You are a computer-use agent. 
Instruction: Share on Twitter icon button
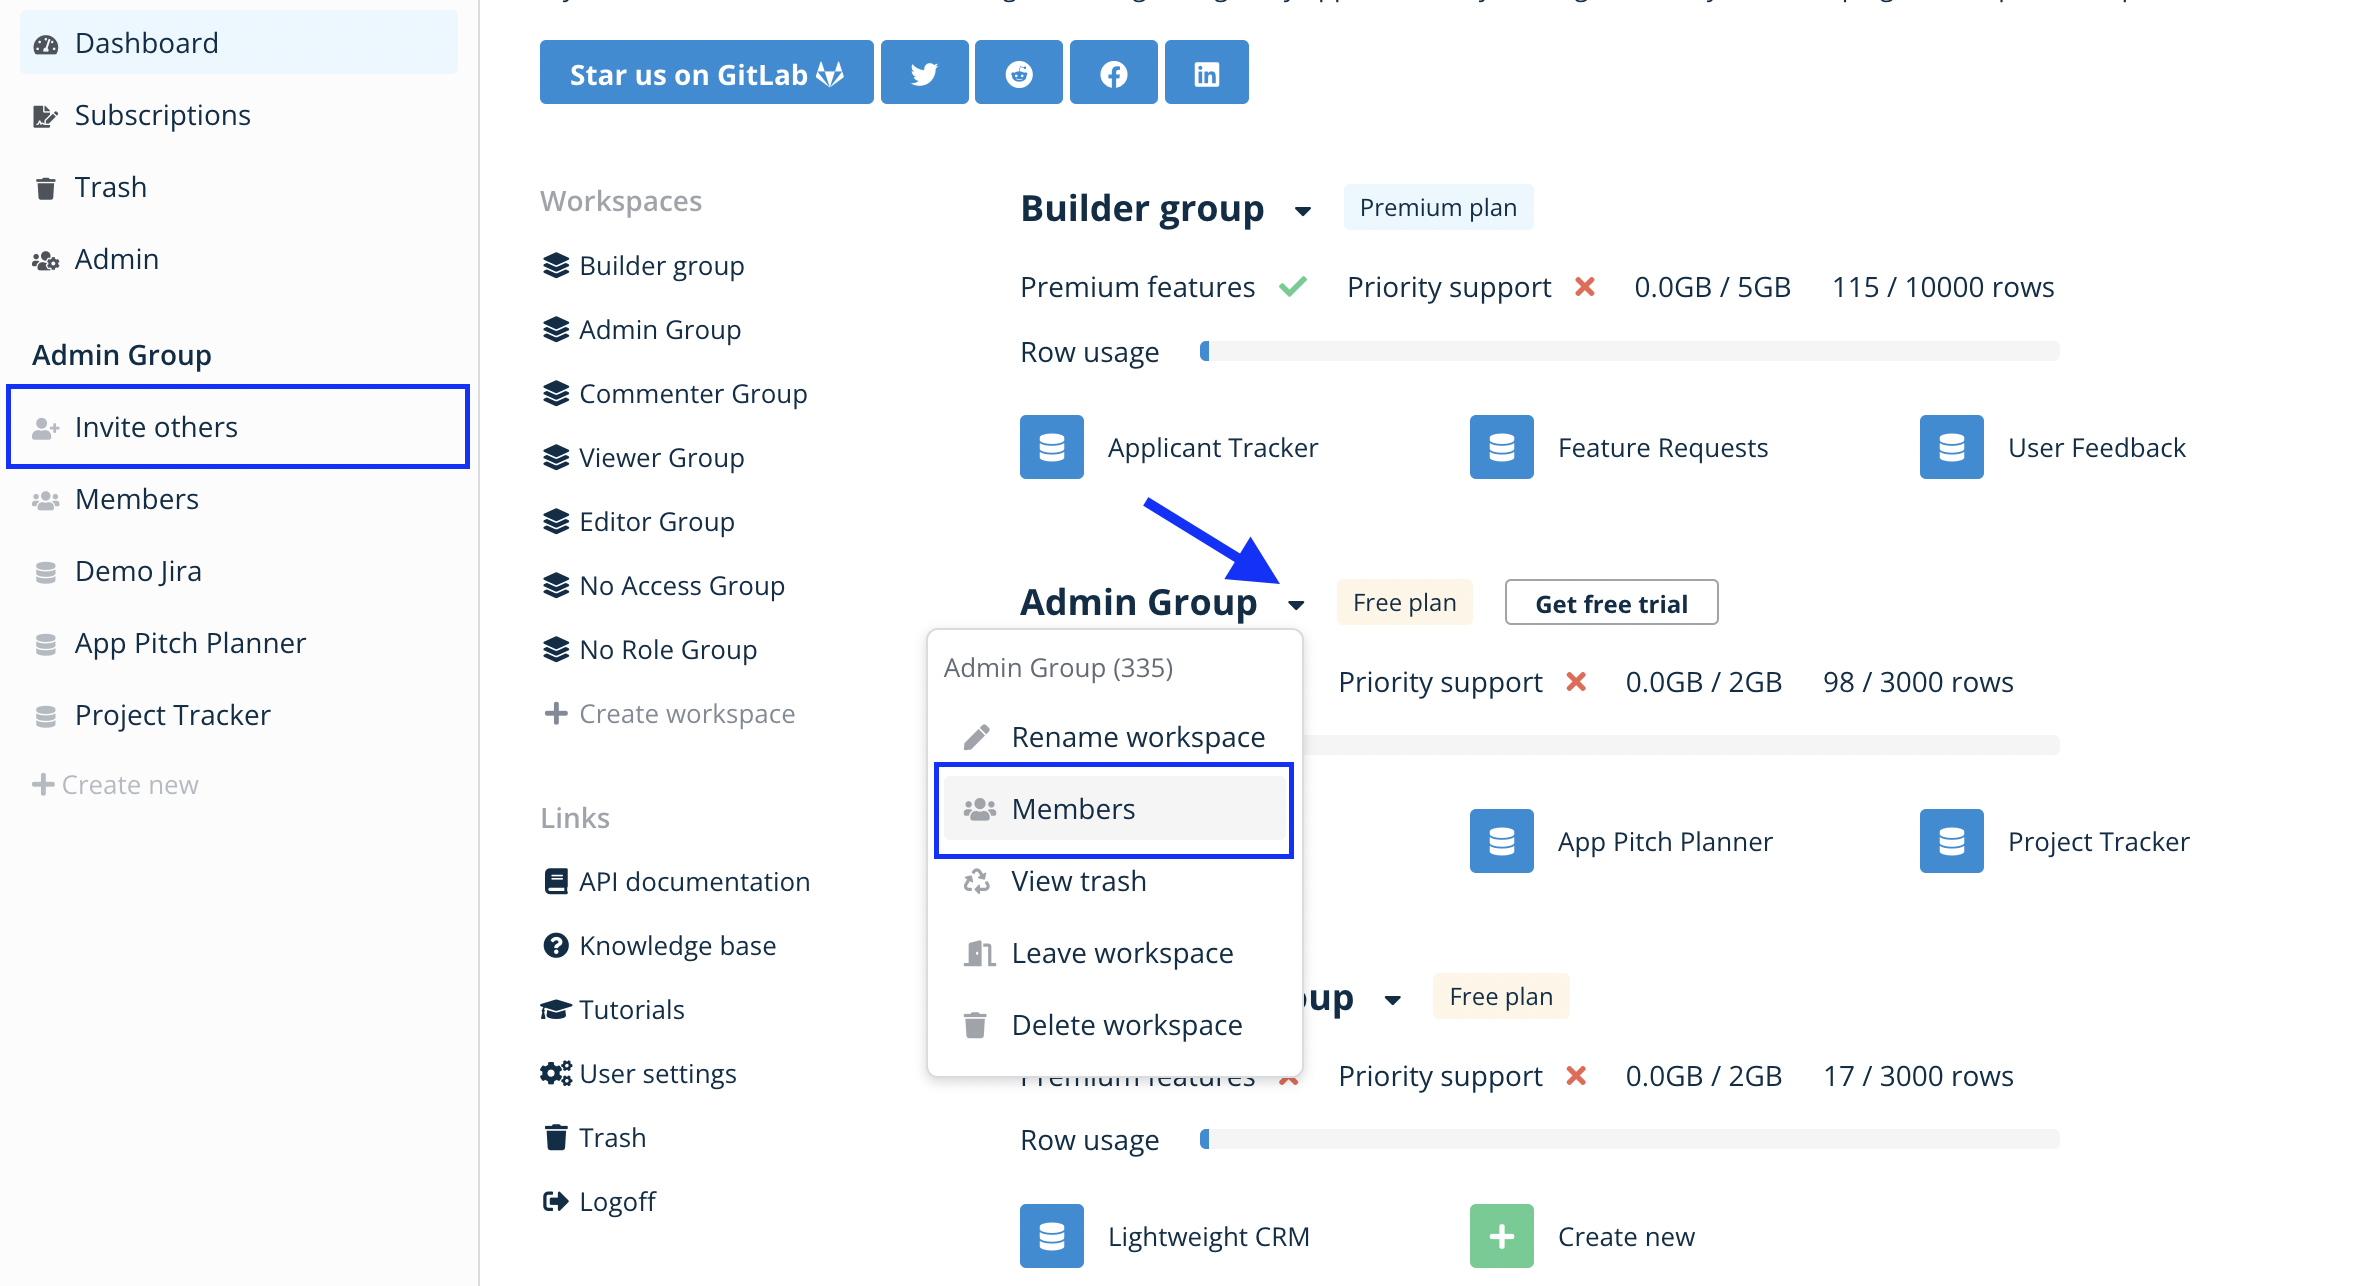click(x=924, y=73)
